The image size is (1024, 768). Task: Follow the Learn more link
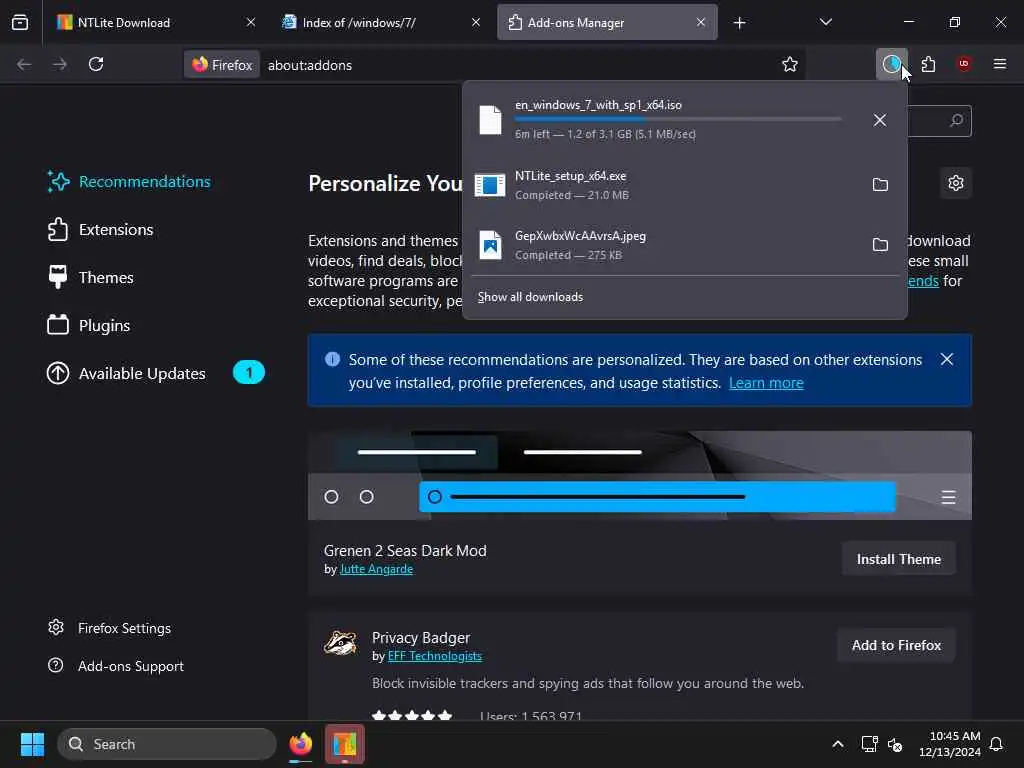(765, 383)
